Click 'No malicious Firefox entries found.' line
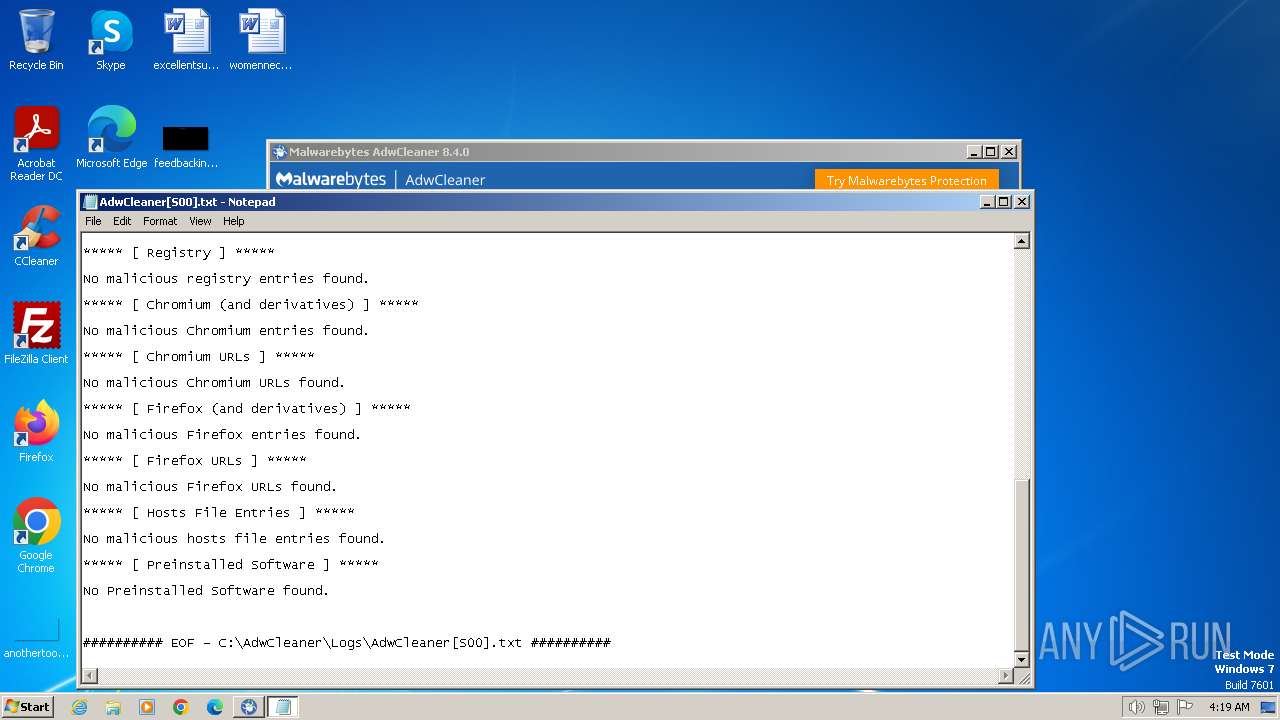 pos(222,435)
